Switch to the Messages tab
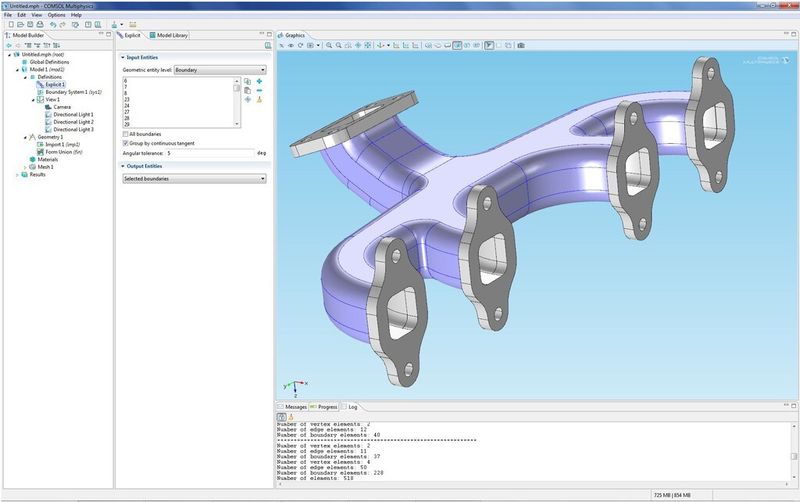 click(292, 407)
